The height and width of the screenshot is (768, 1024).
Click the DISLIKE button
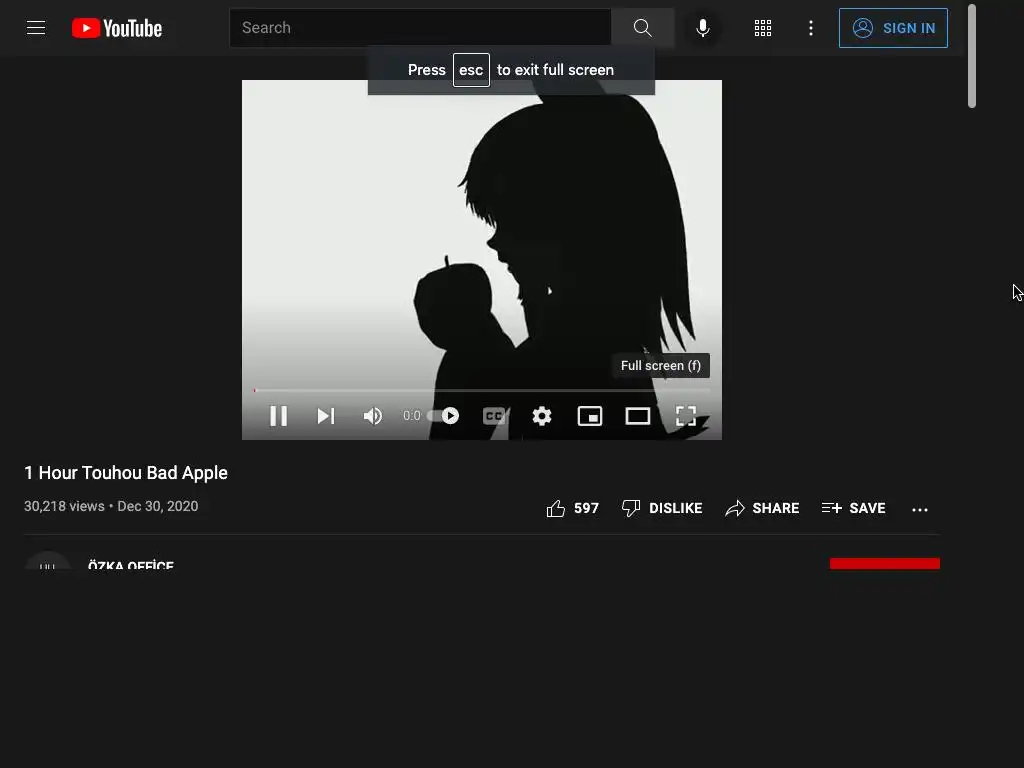pos(662,508)
